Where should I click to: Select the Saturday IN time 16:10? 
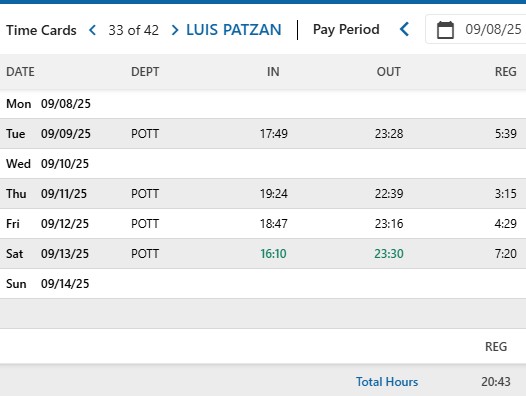click(x=273, y=254)
